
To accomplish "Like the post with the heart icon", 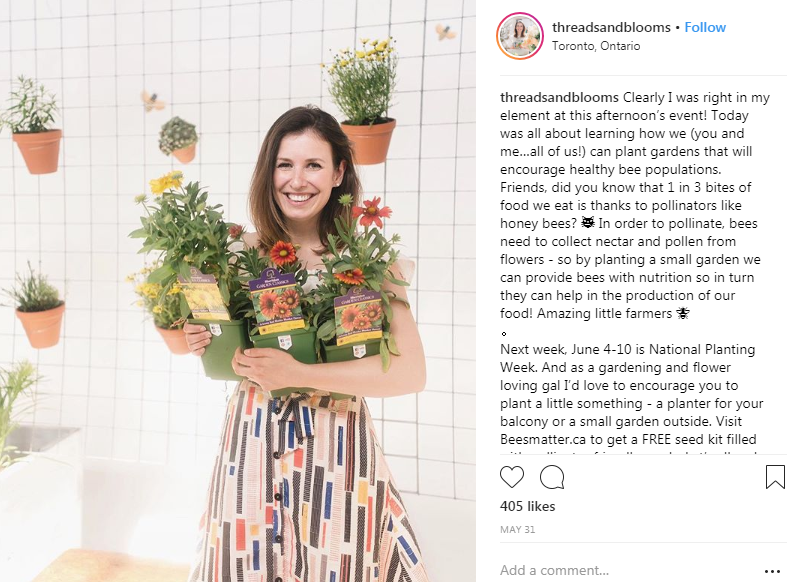I will (x=514, y=478).
